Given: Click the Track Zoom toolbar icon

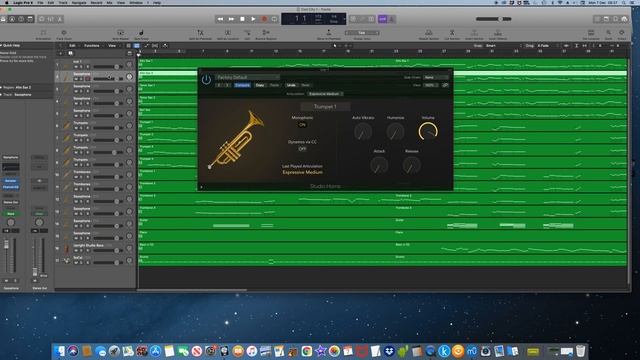Looking at the screenshot, I should coord(64,34).
